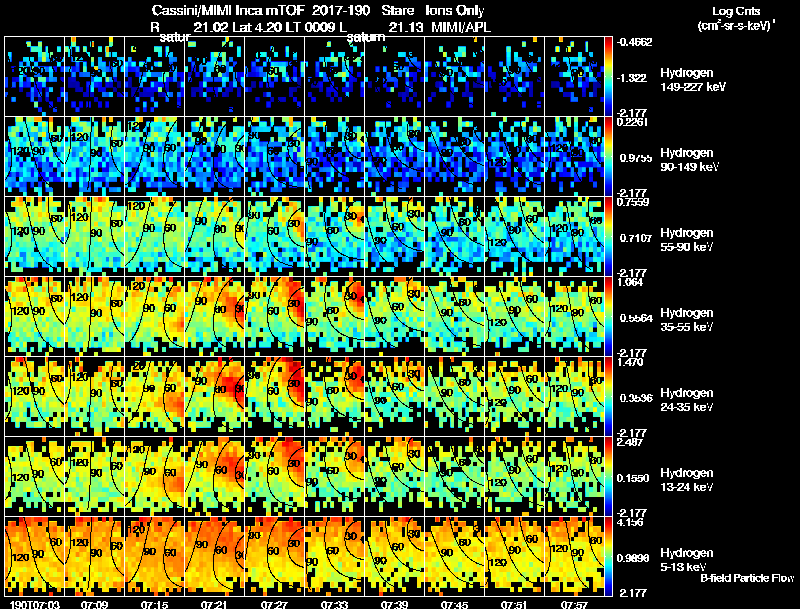Image resolution: width=800 pixels, height=609 pixels.
Task: Select the 07:33 time marker on the axis
Action: tap(334, 604)
